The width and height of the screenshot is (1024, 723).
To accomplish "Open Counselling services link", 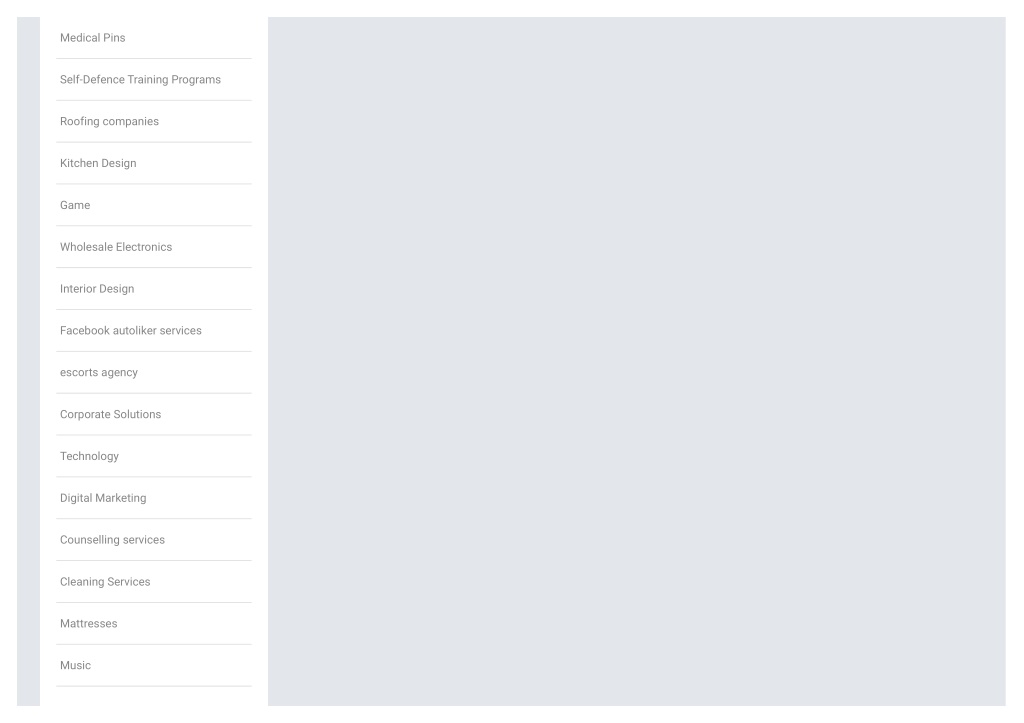I will [x=112, y=539].
